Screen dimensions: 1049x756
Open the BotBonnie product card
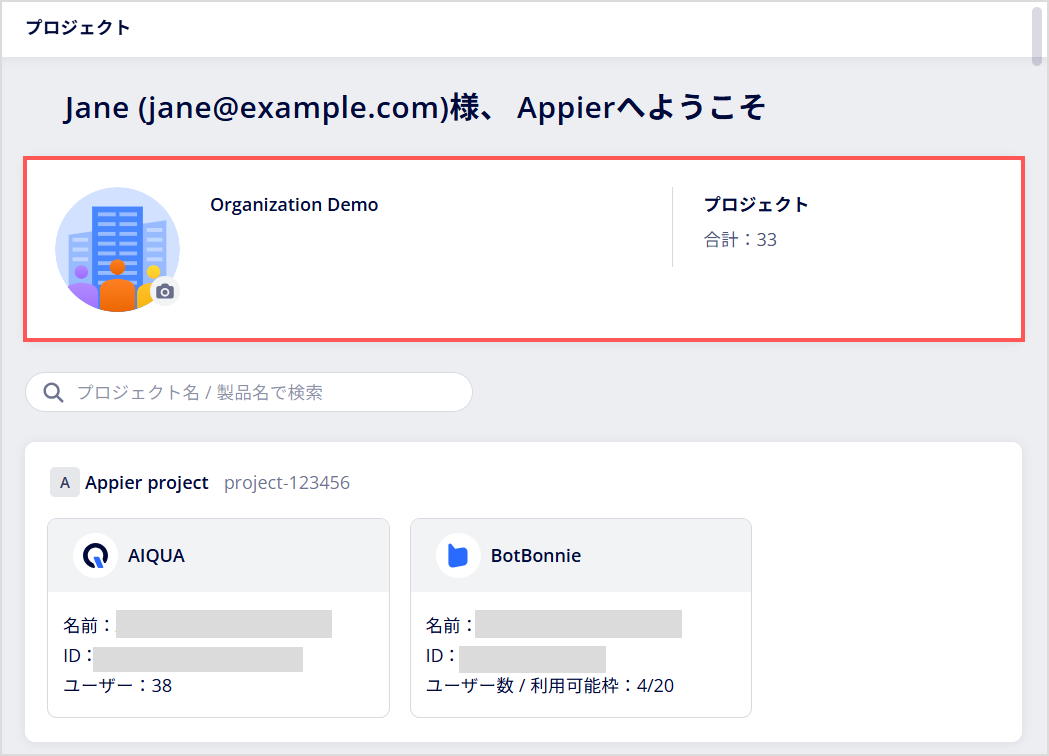coord(581,618)
